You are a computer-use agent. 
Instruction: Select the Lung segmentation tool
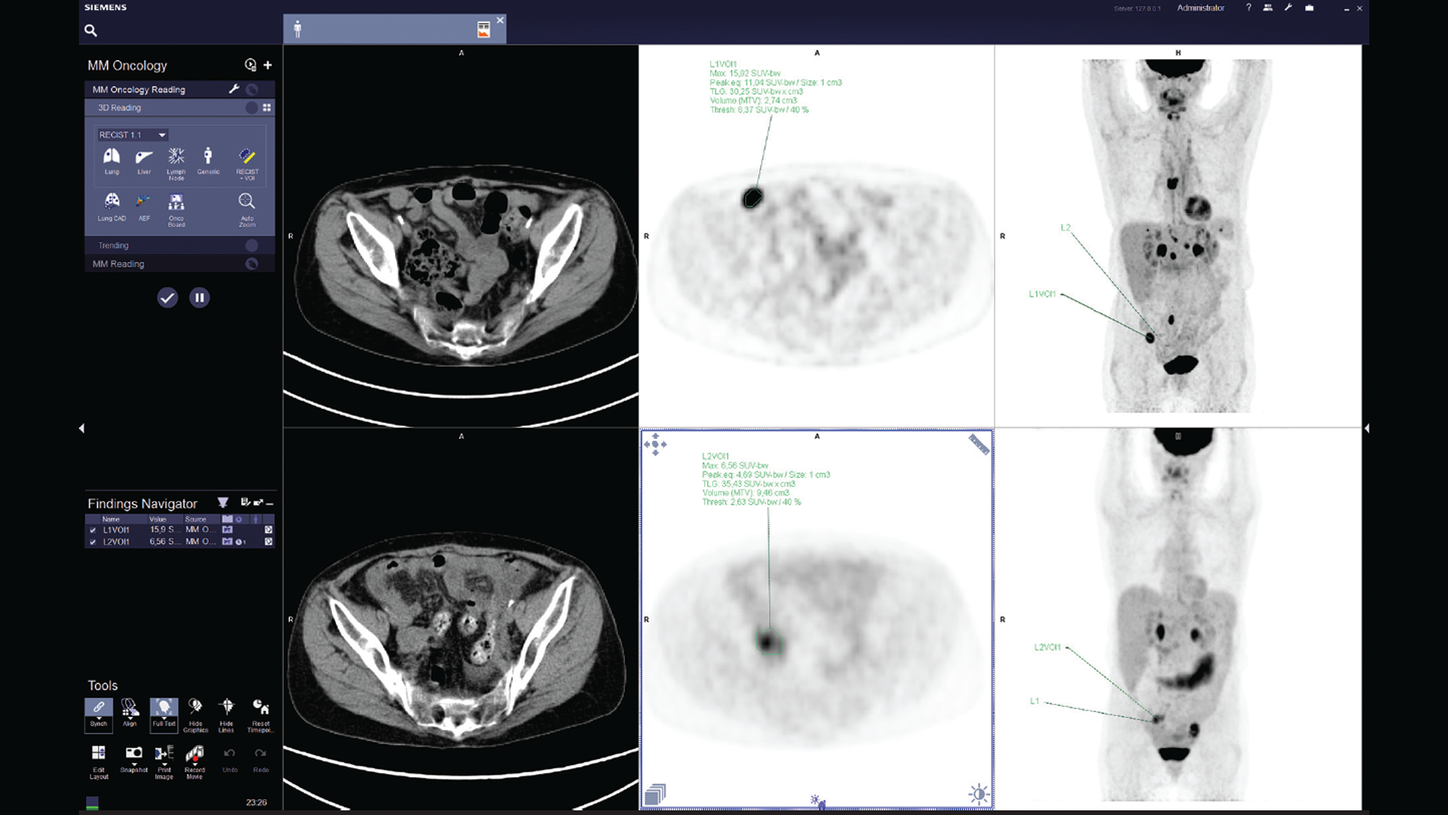point(112,158)
